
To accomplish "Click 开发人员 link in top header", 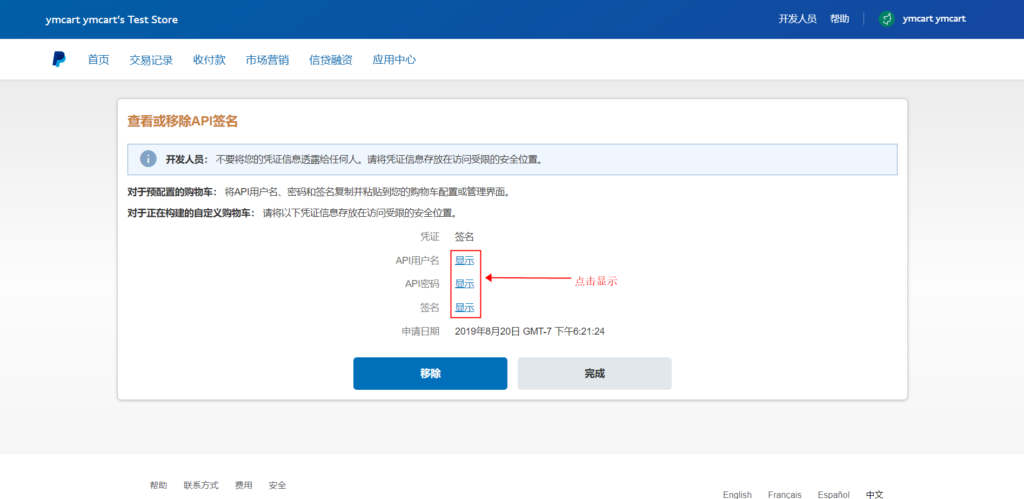I will coord(797,19).
